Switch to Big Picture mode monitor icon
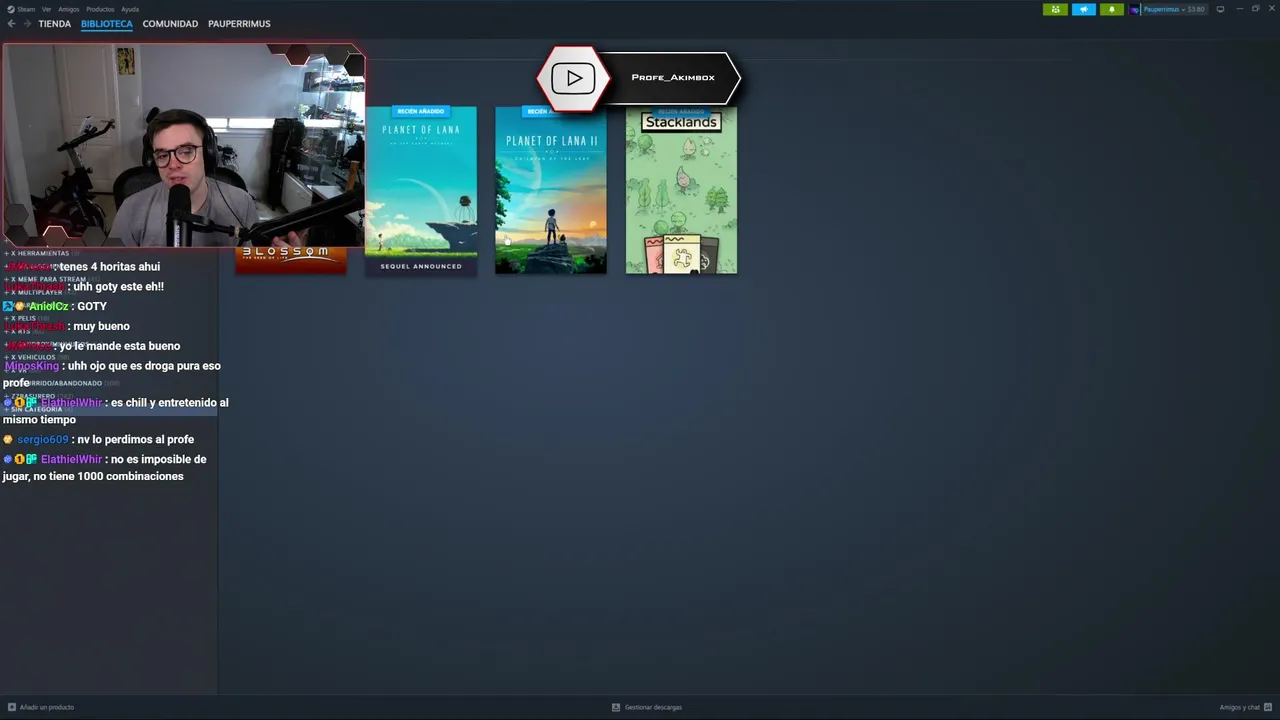 click(1220, 9)
